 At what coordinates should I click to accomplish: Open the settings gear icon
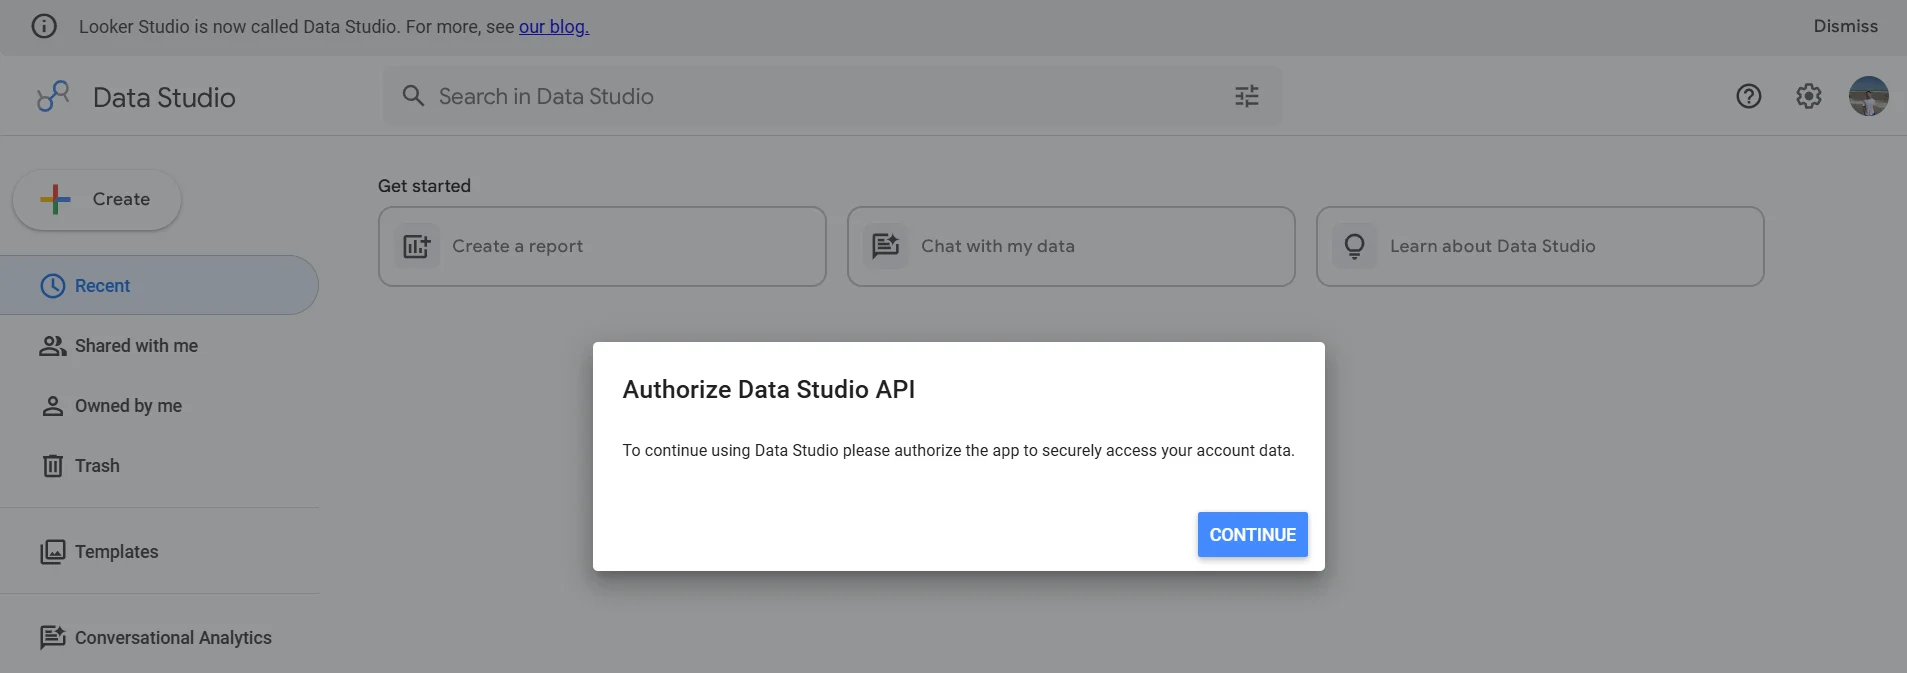1808,96
